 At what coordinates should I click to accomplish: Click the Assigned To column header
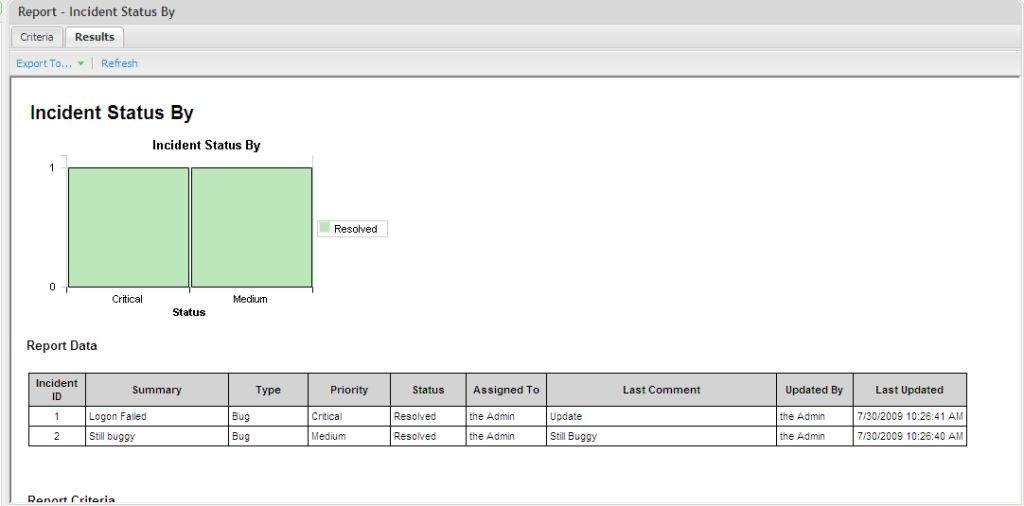pos(506,390)
